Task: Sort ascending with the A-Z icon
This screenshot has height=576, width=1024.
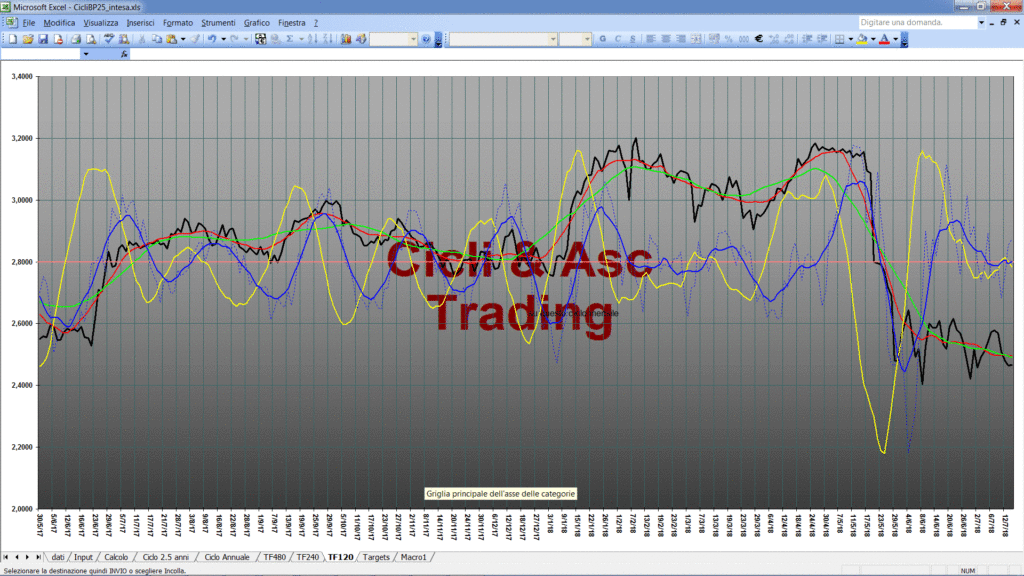Action: pyautogui.click(x=312, y=39)
